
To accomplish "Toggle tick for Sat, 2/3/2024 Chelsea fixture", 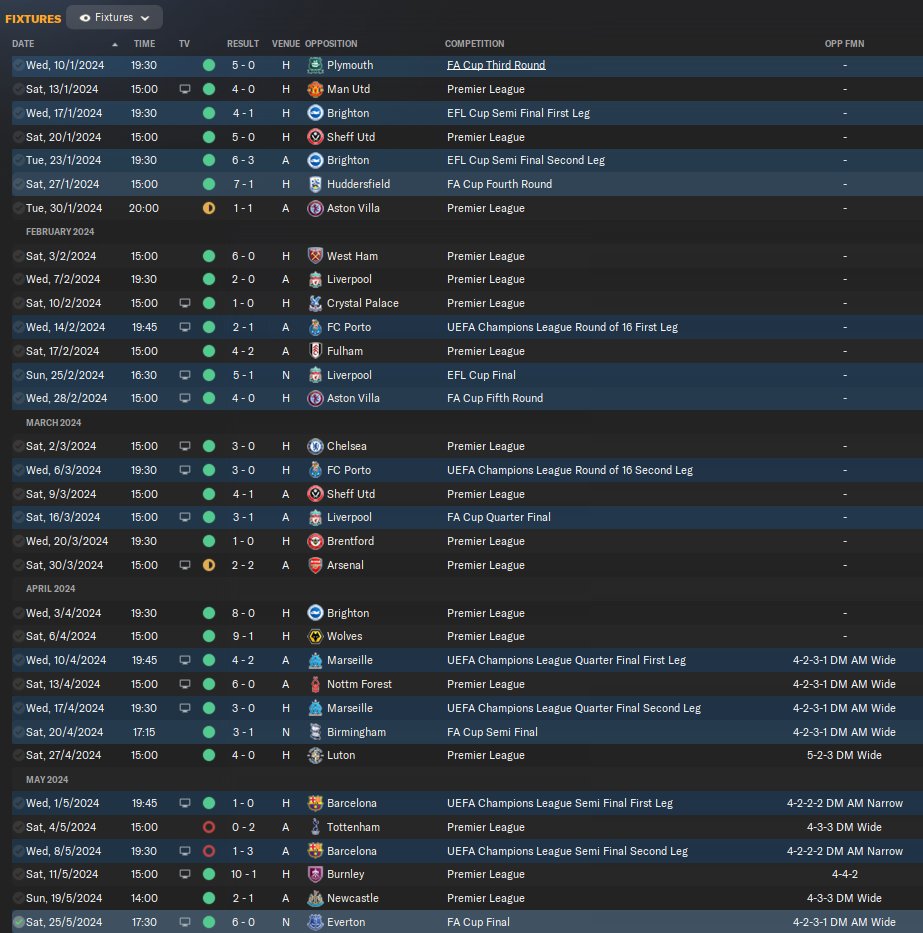I will pos(18,446).
